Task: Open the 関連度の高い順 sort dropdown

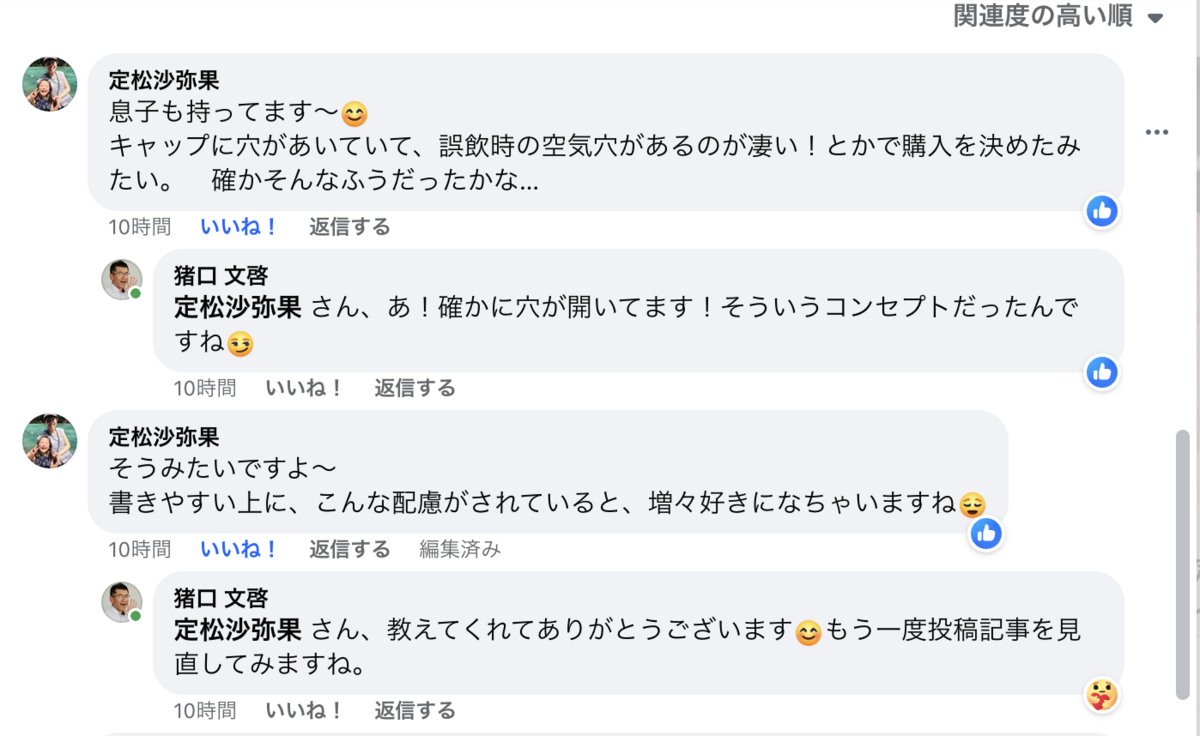Action: click(1058, 17)
